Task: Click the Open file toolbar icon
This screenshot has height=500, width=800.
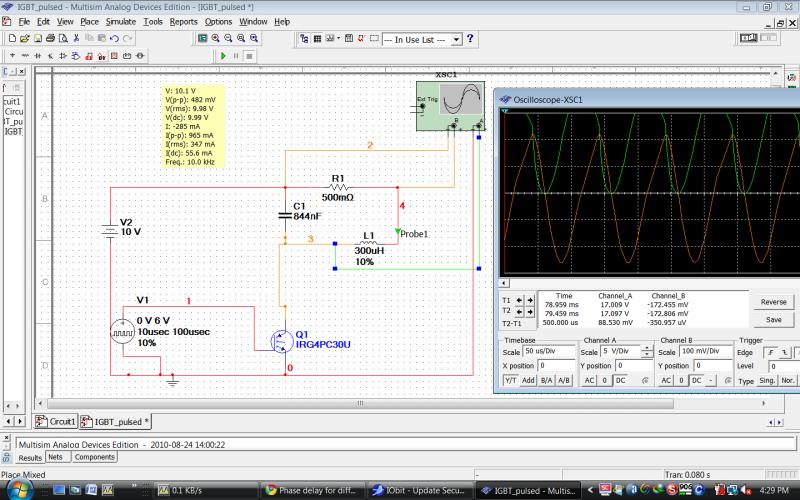Action: click(25, 38)
